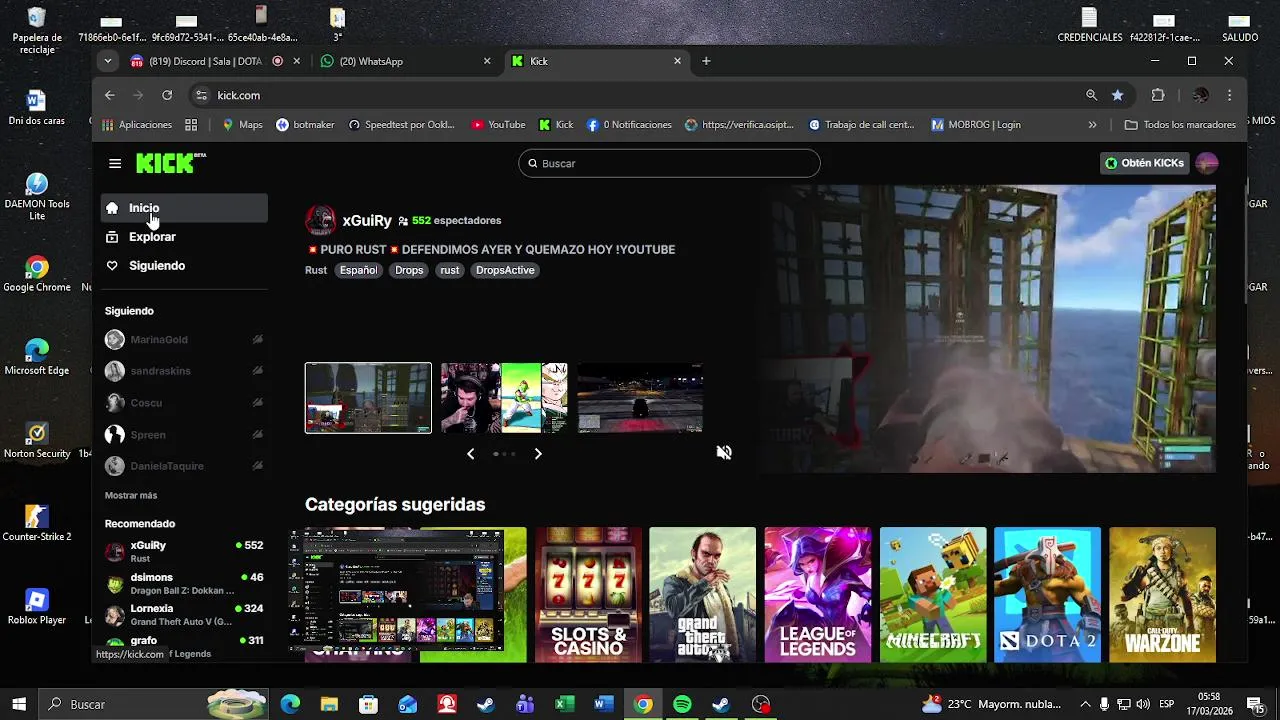Image resolution: width=1280 pixels, height=720 pixels.
Task: Click the zoom magnifier in address bar
Action: 1091,95
